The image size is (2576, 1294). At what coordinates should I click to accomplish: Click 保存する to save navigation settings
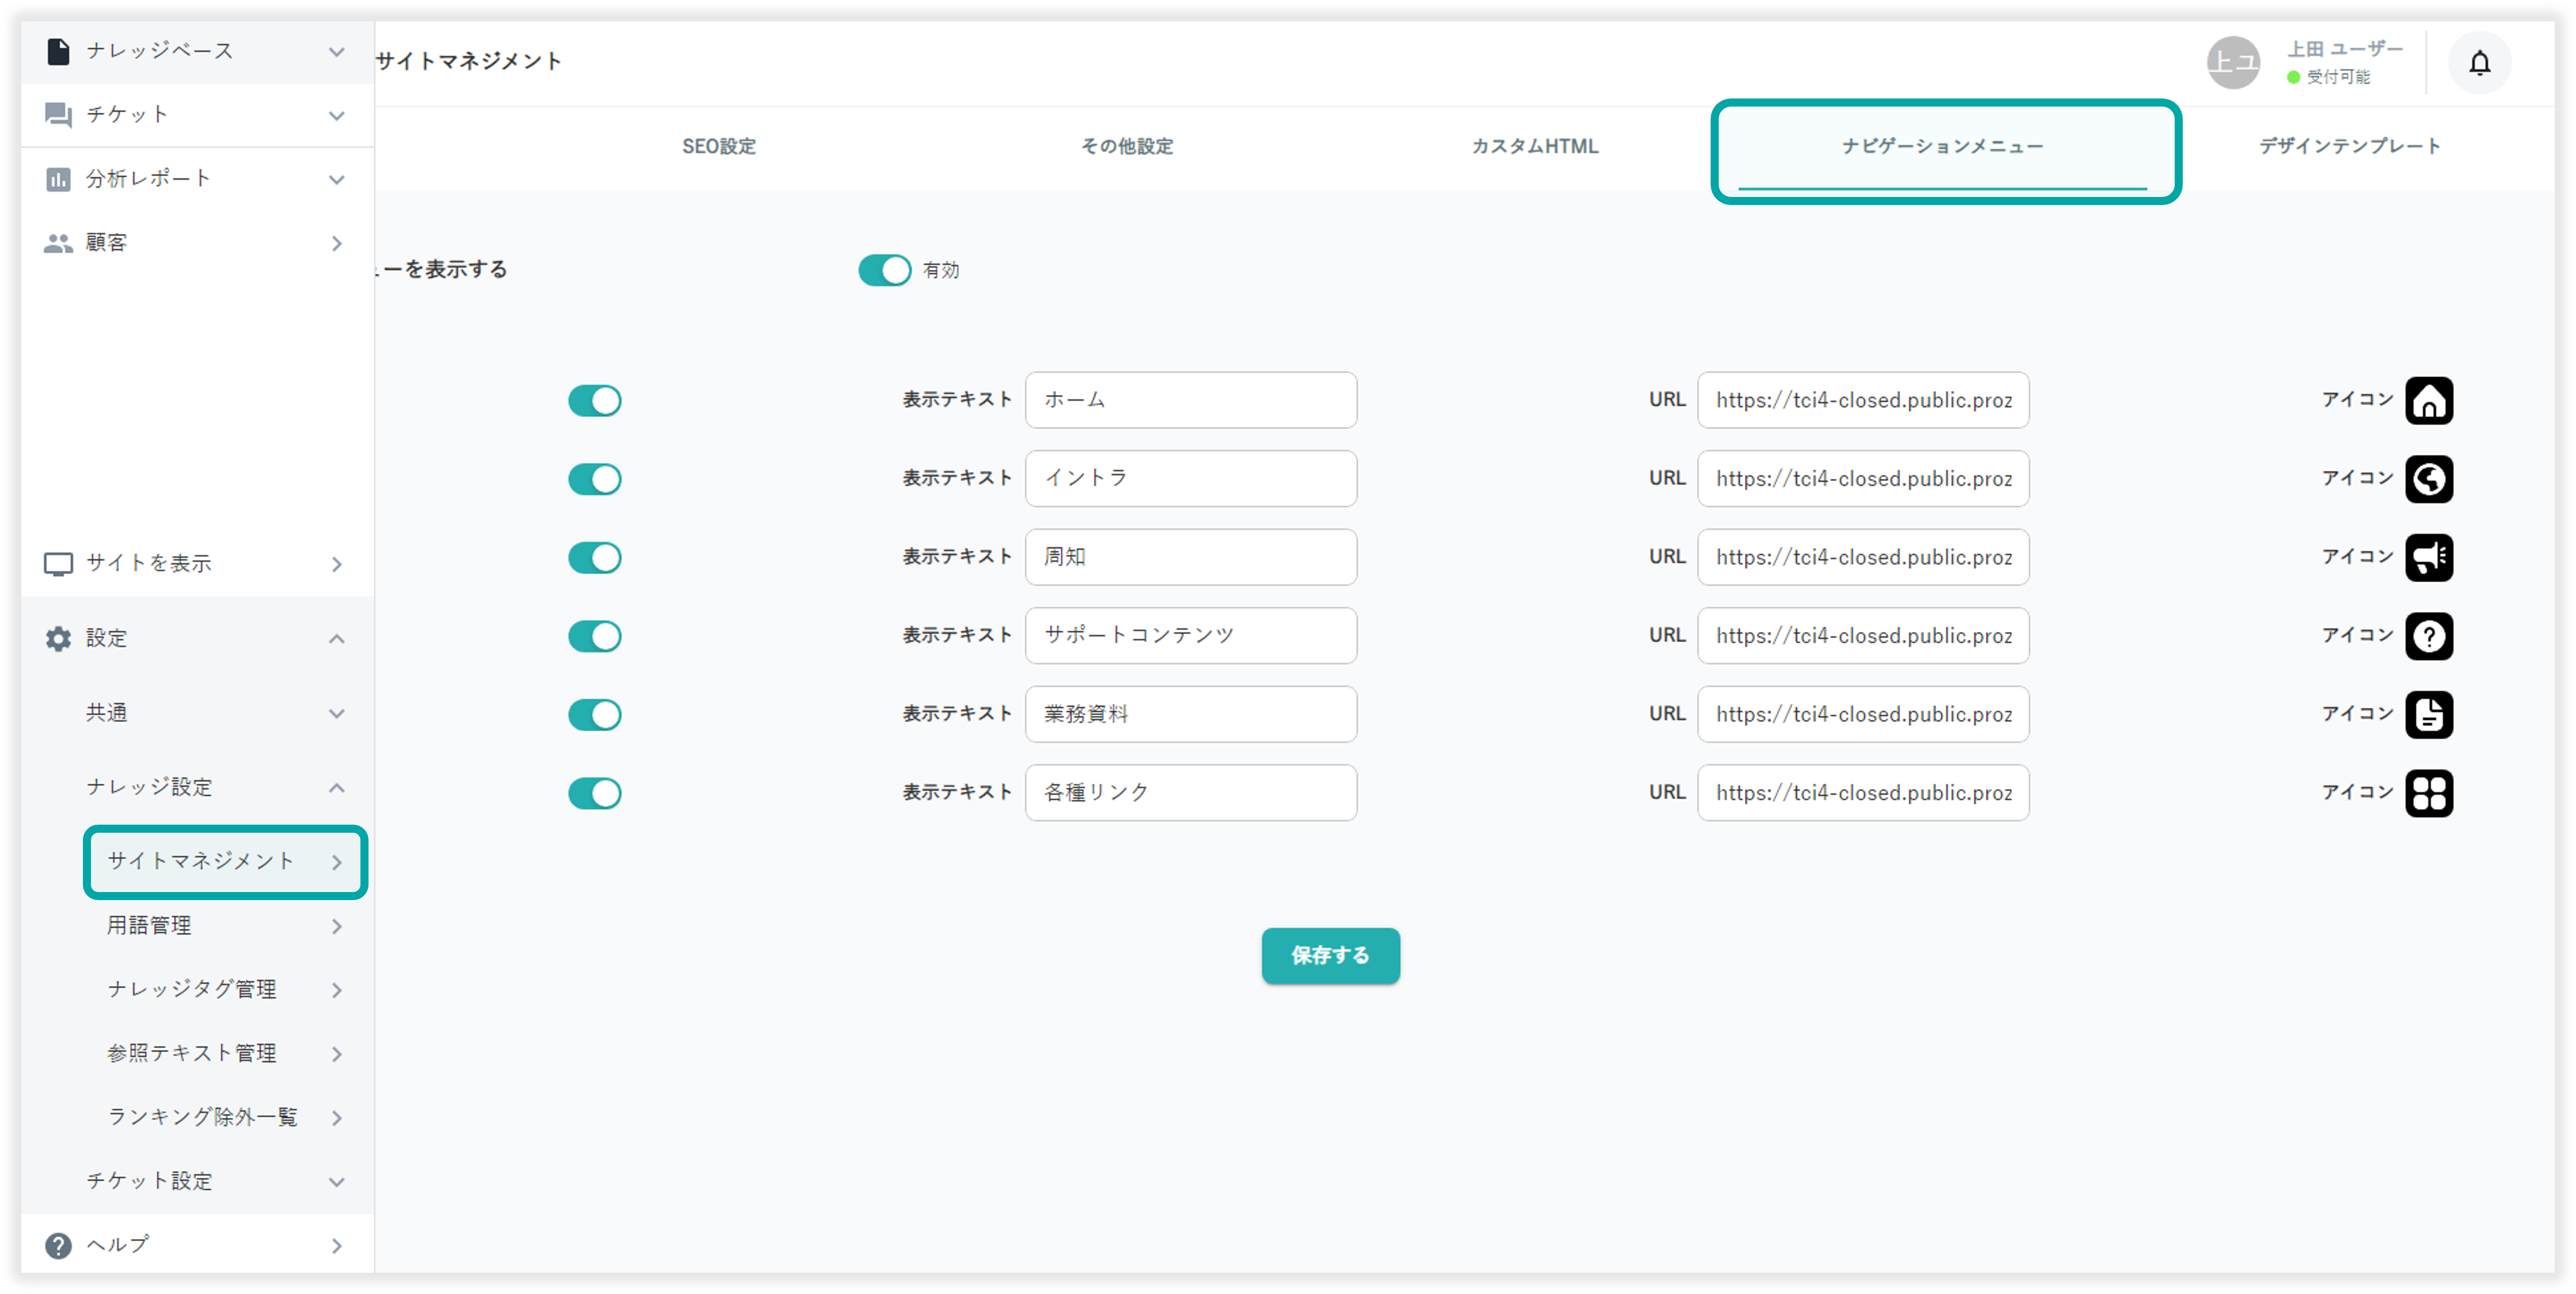click(1329, 954)
